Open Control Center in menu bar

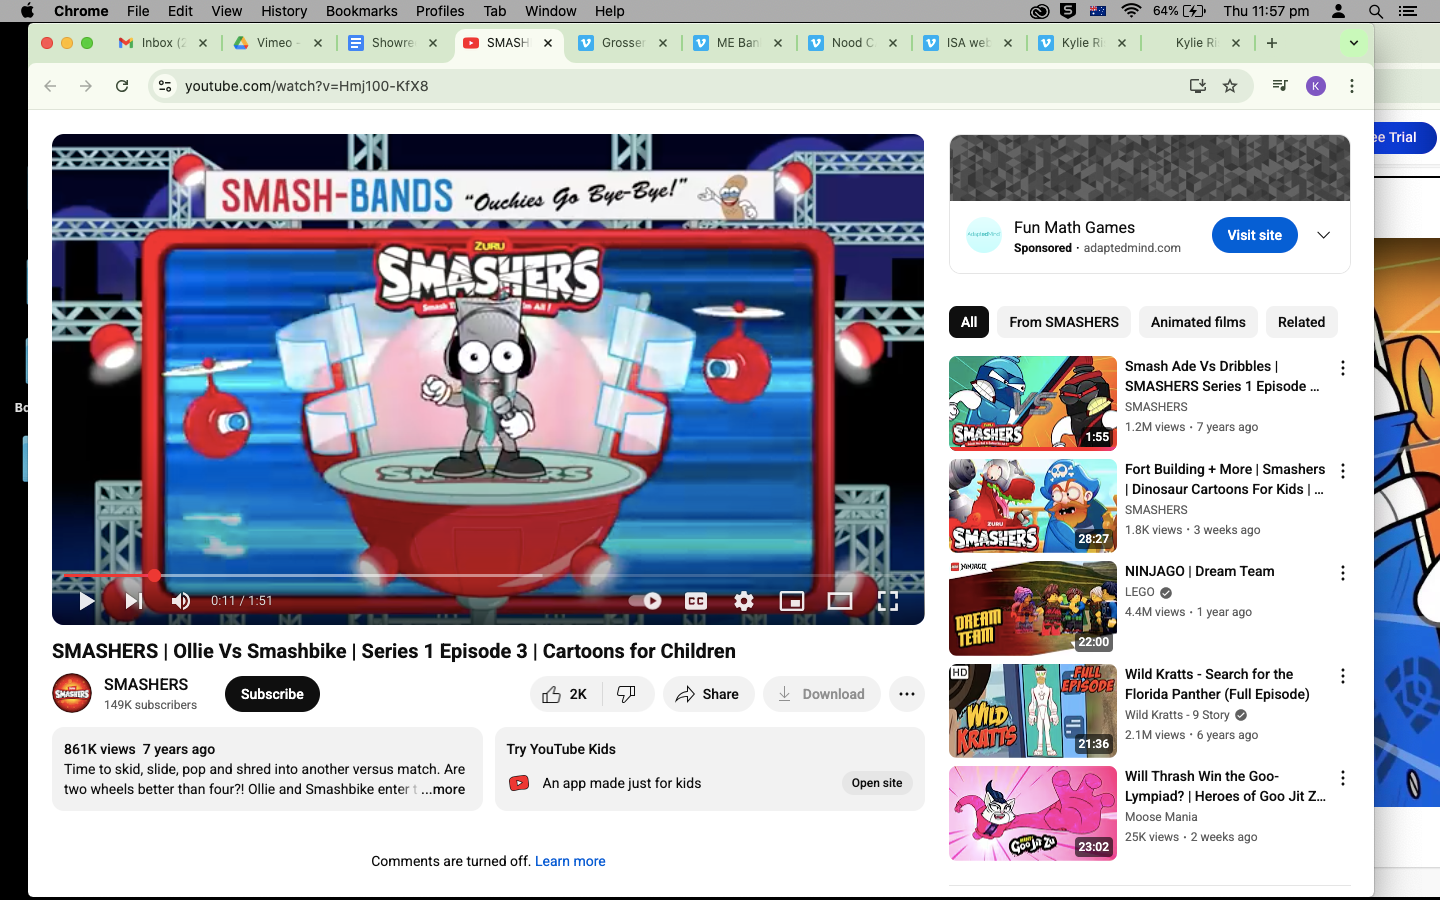coord(1408,11)
